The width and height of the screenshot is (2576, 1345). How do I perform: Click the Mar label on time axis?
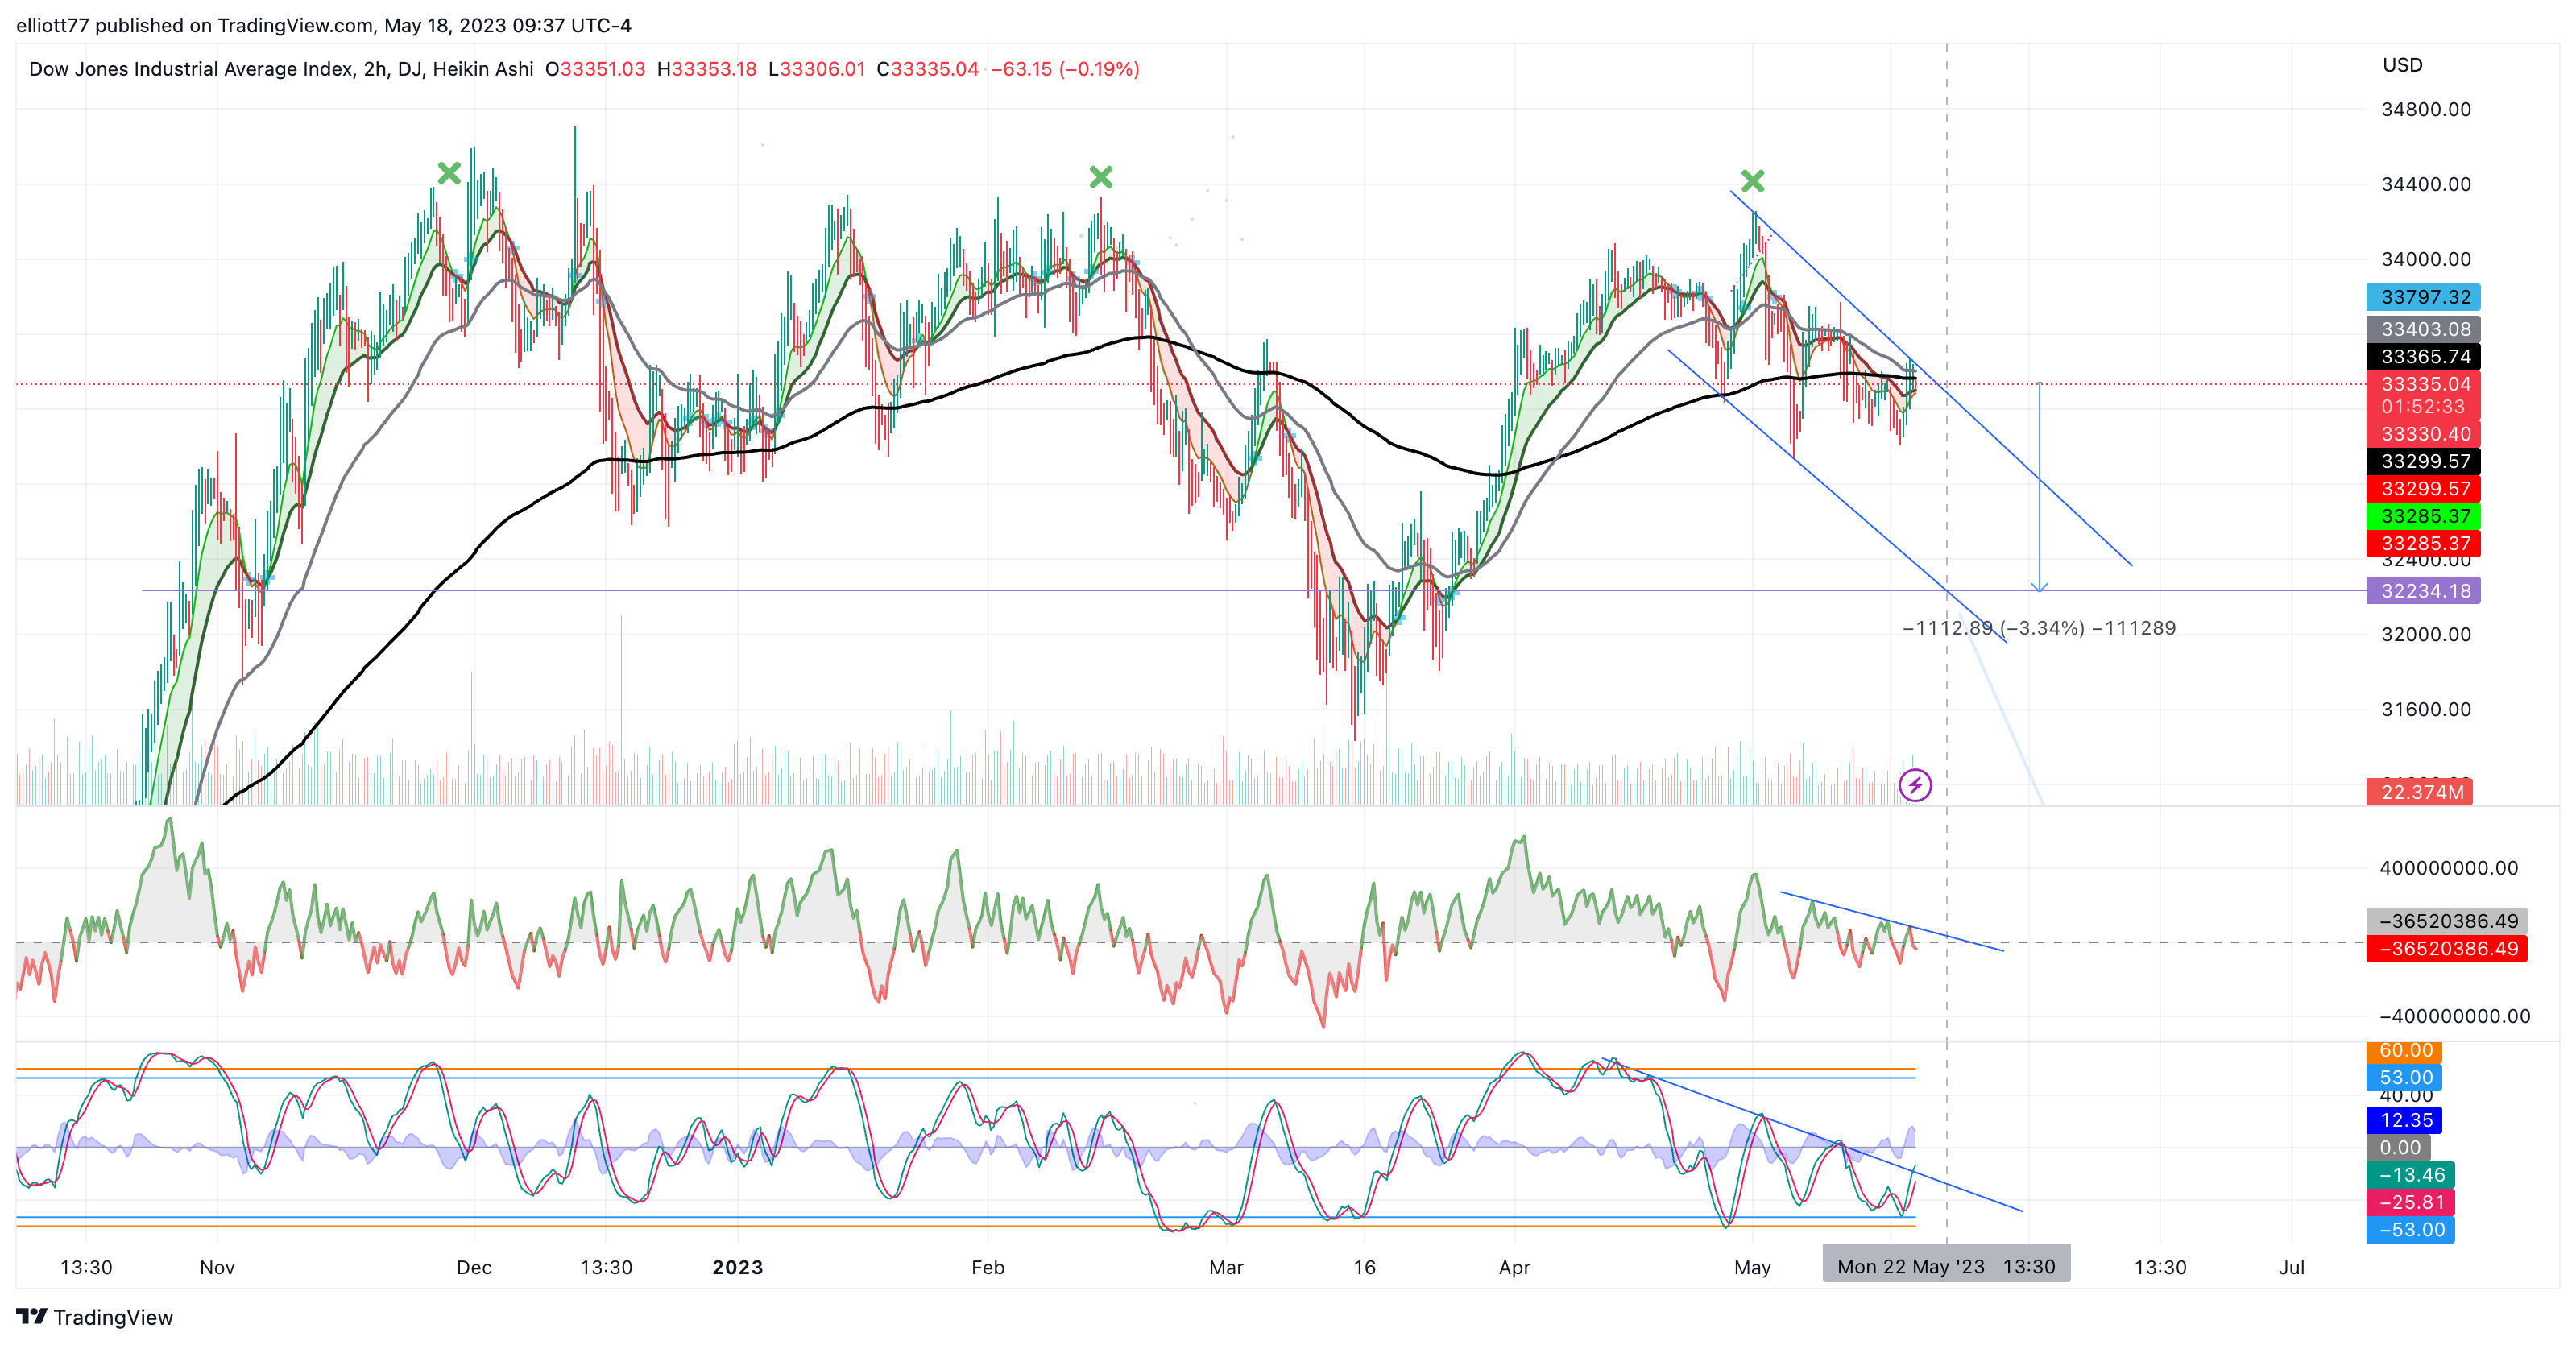1226,1267
